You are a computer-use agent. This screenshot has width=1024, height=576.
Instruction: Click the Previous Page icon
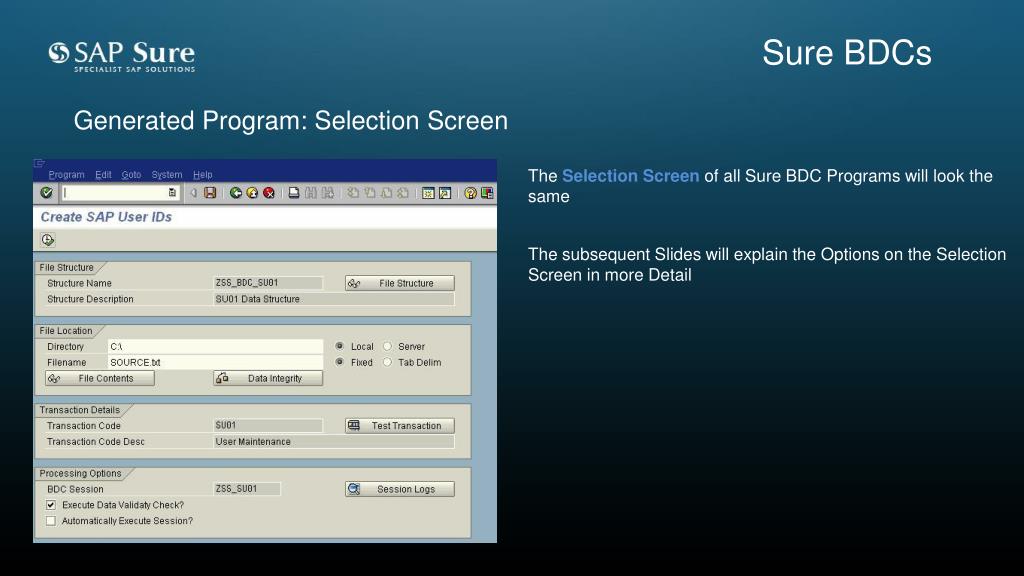[370, 193]
